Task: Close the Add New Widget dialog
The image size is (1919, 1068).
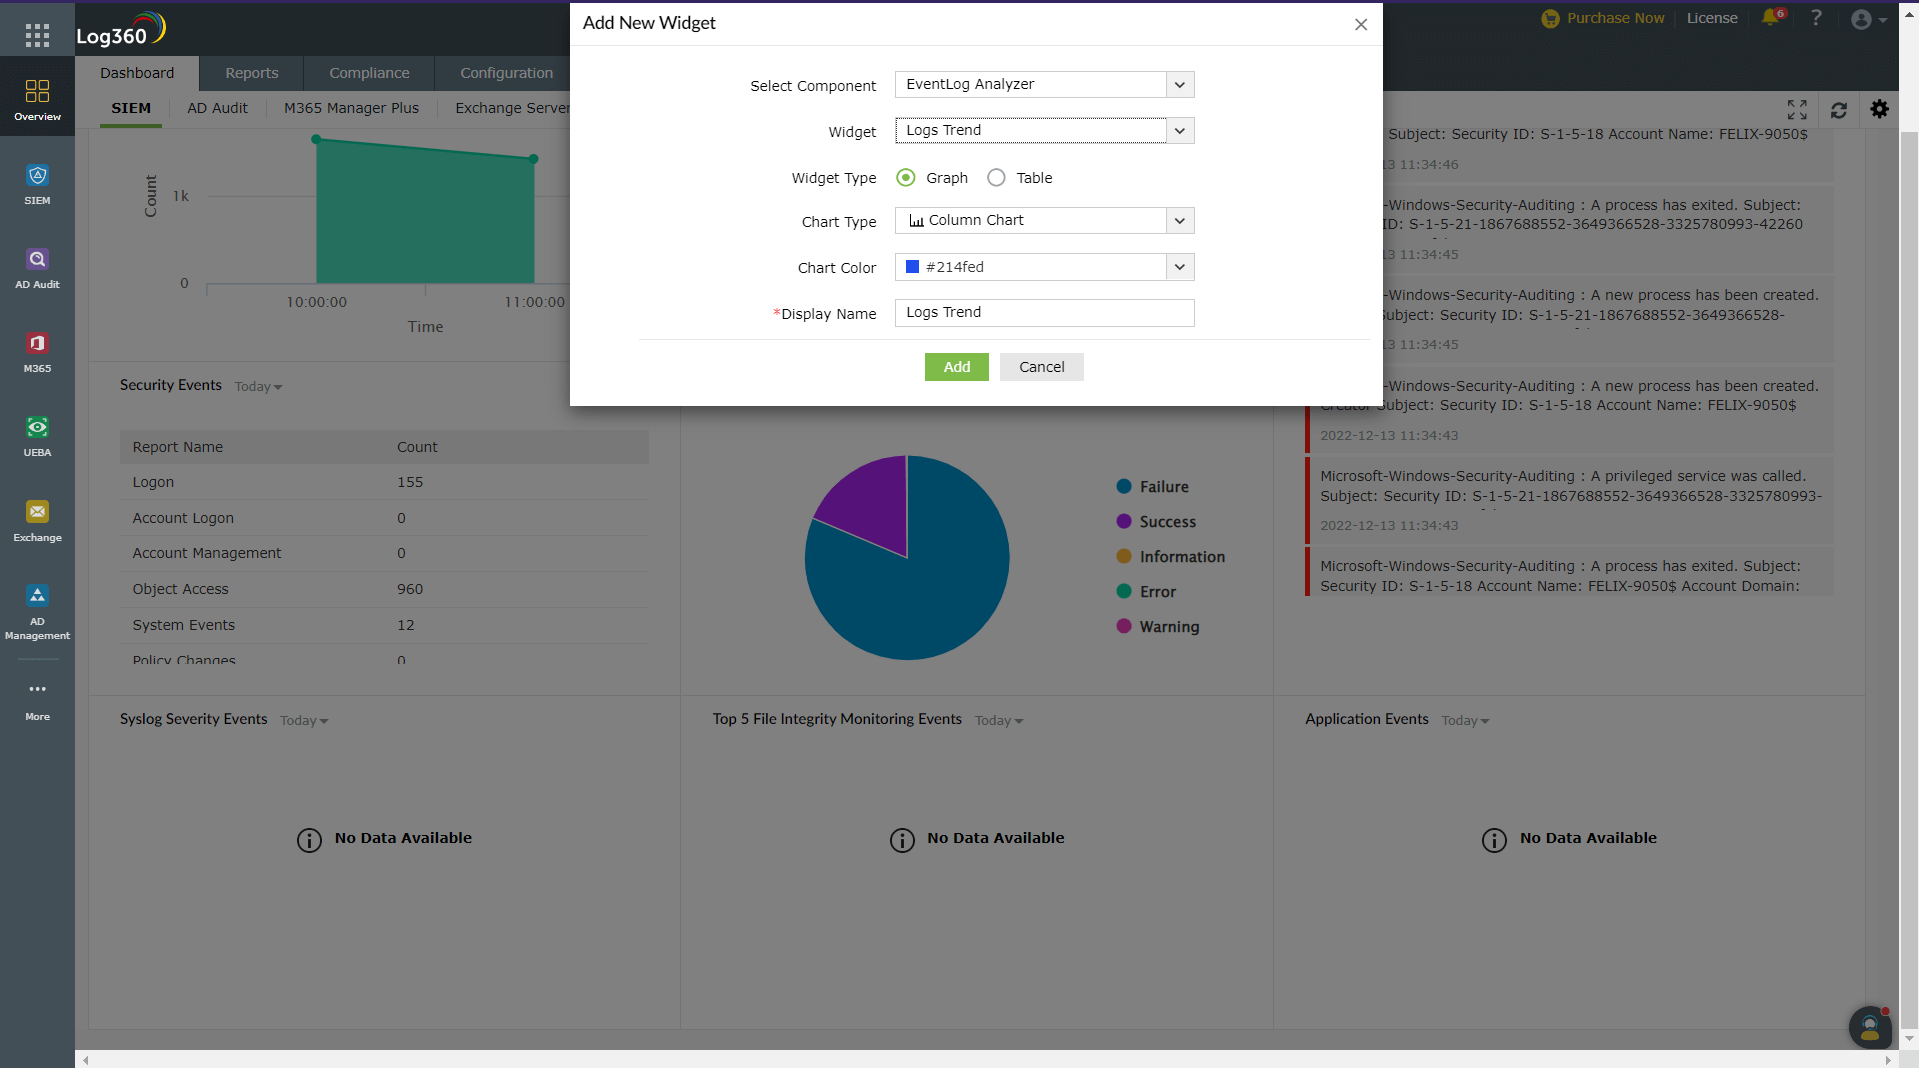Action: point(1360,24)
